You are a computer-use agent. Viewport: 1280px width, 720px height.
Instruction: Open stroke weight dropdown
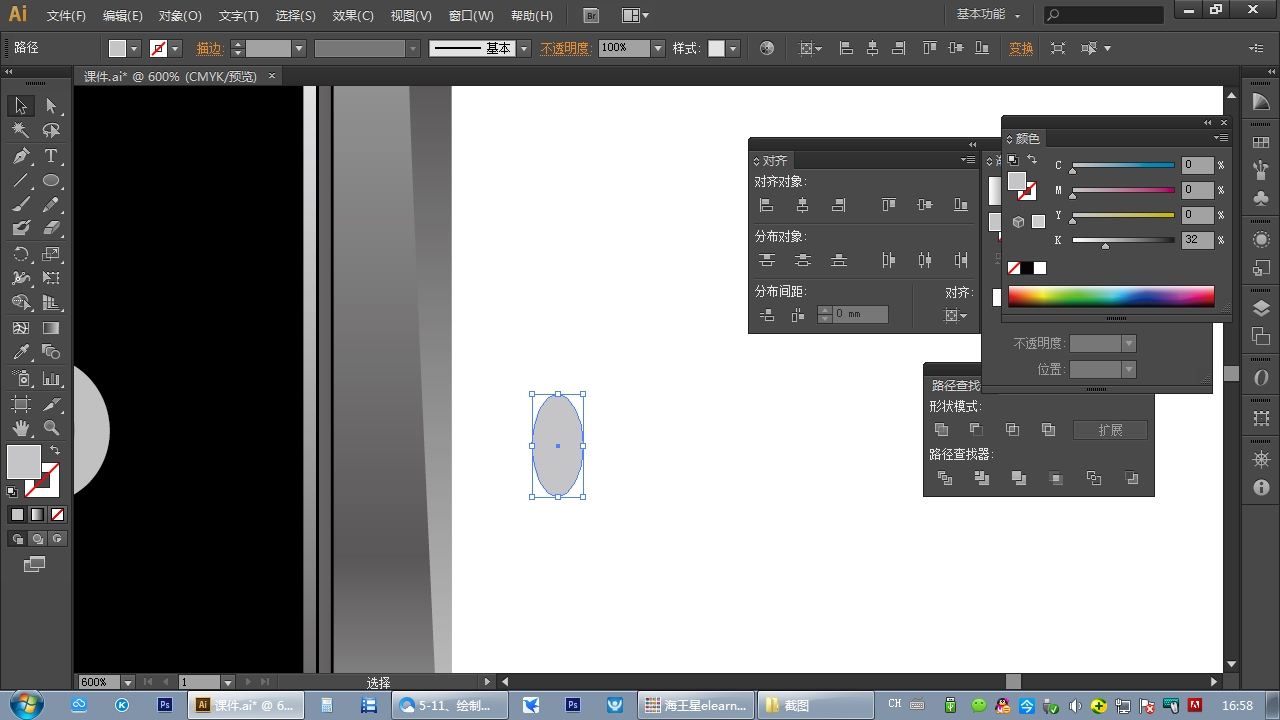click(298, 48)
